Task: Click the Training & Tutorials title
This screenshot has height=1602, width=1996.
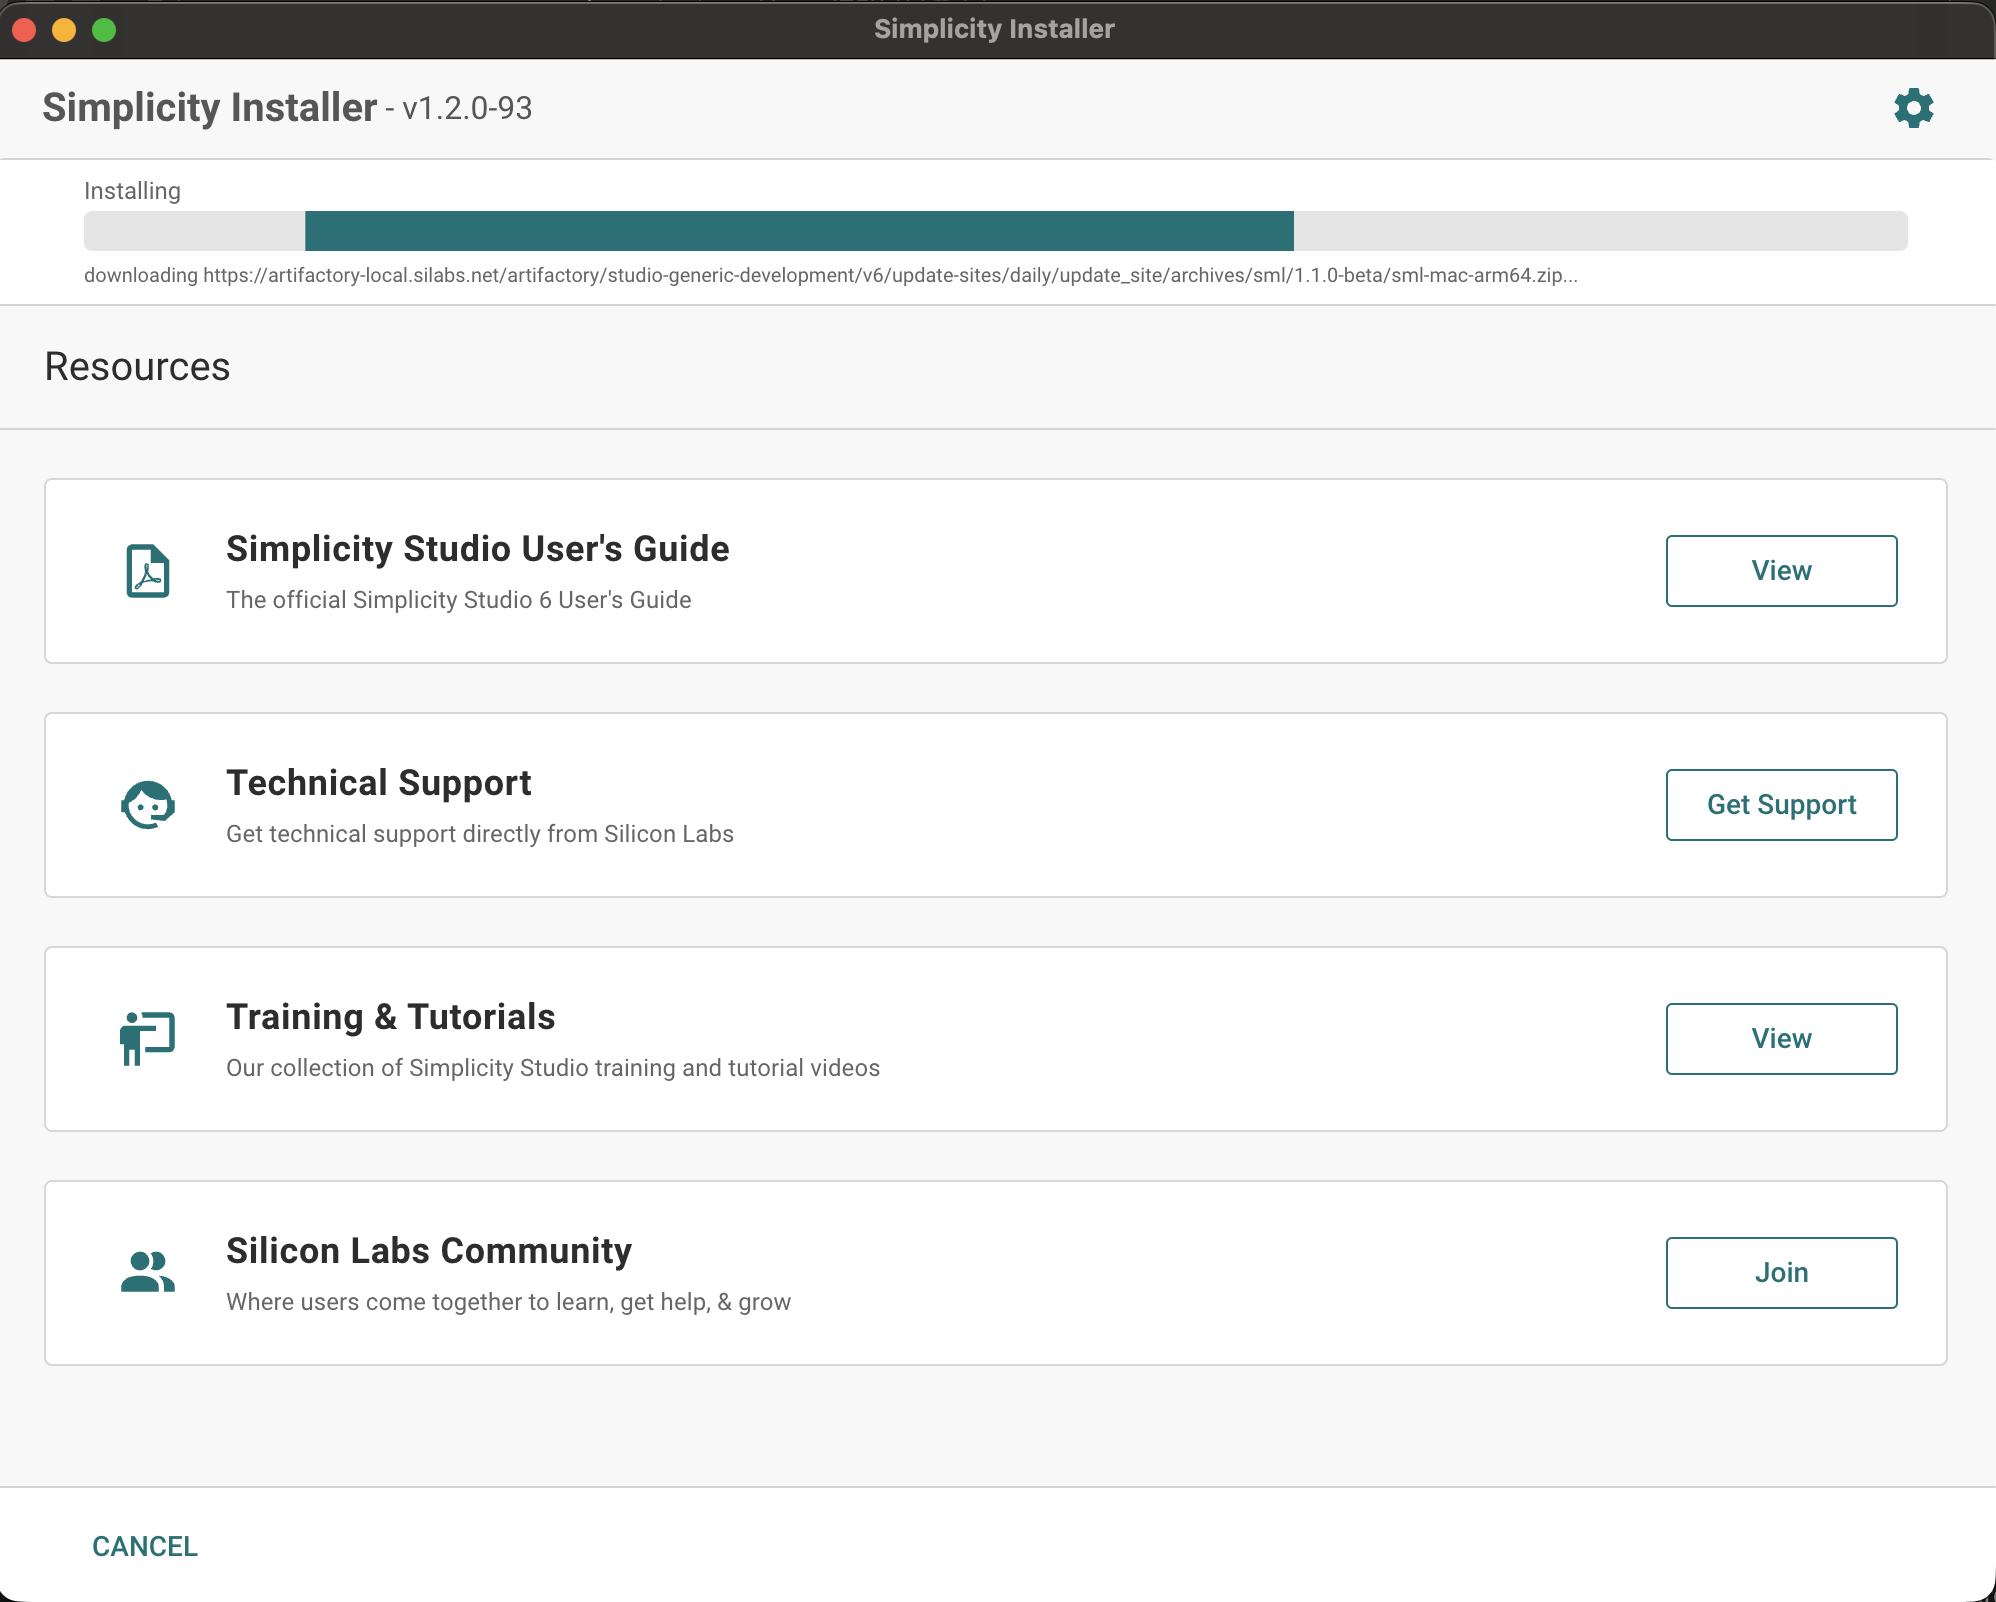Action: pos(391,1017)
